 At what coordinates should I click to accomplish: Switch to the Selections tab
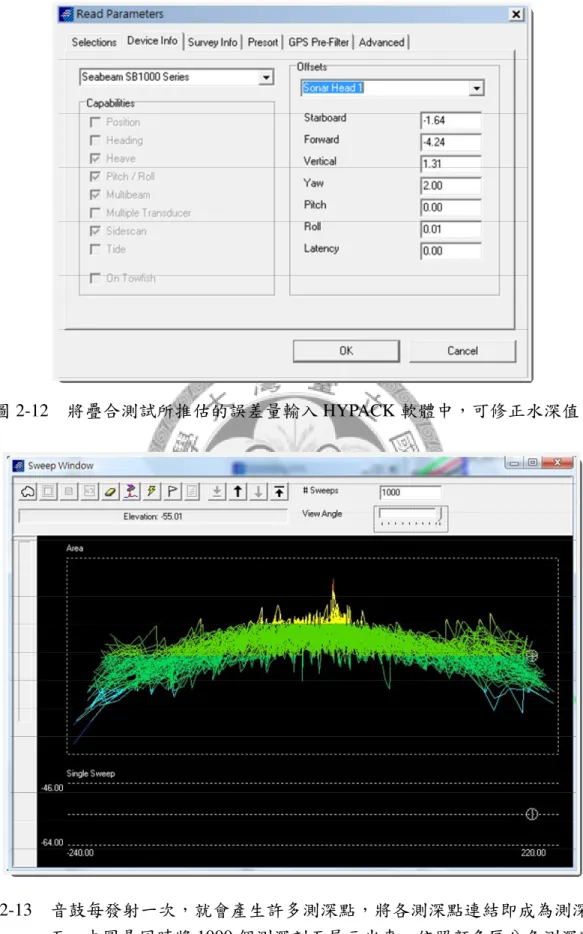[94, 42]
